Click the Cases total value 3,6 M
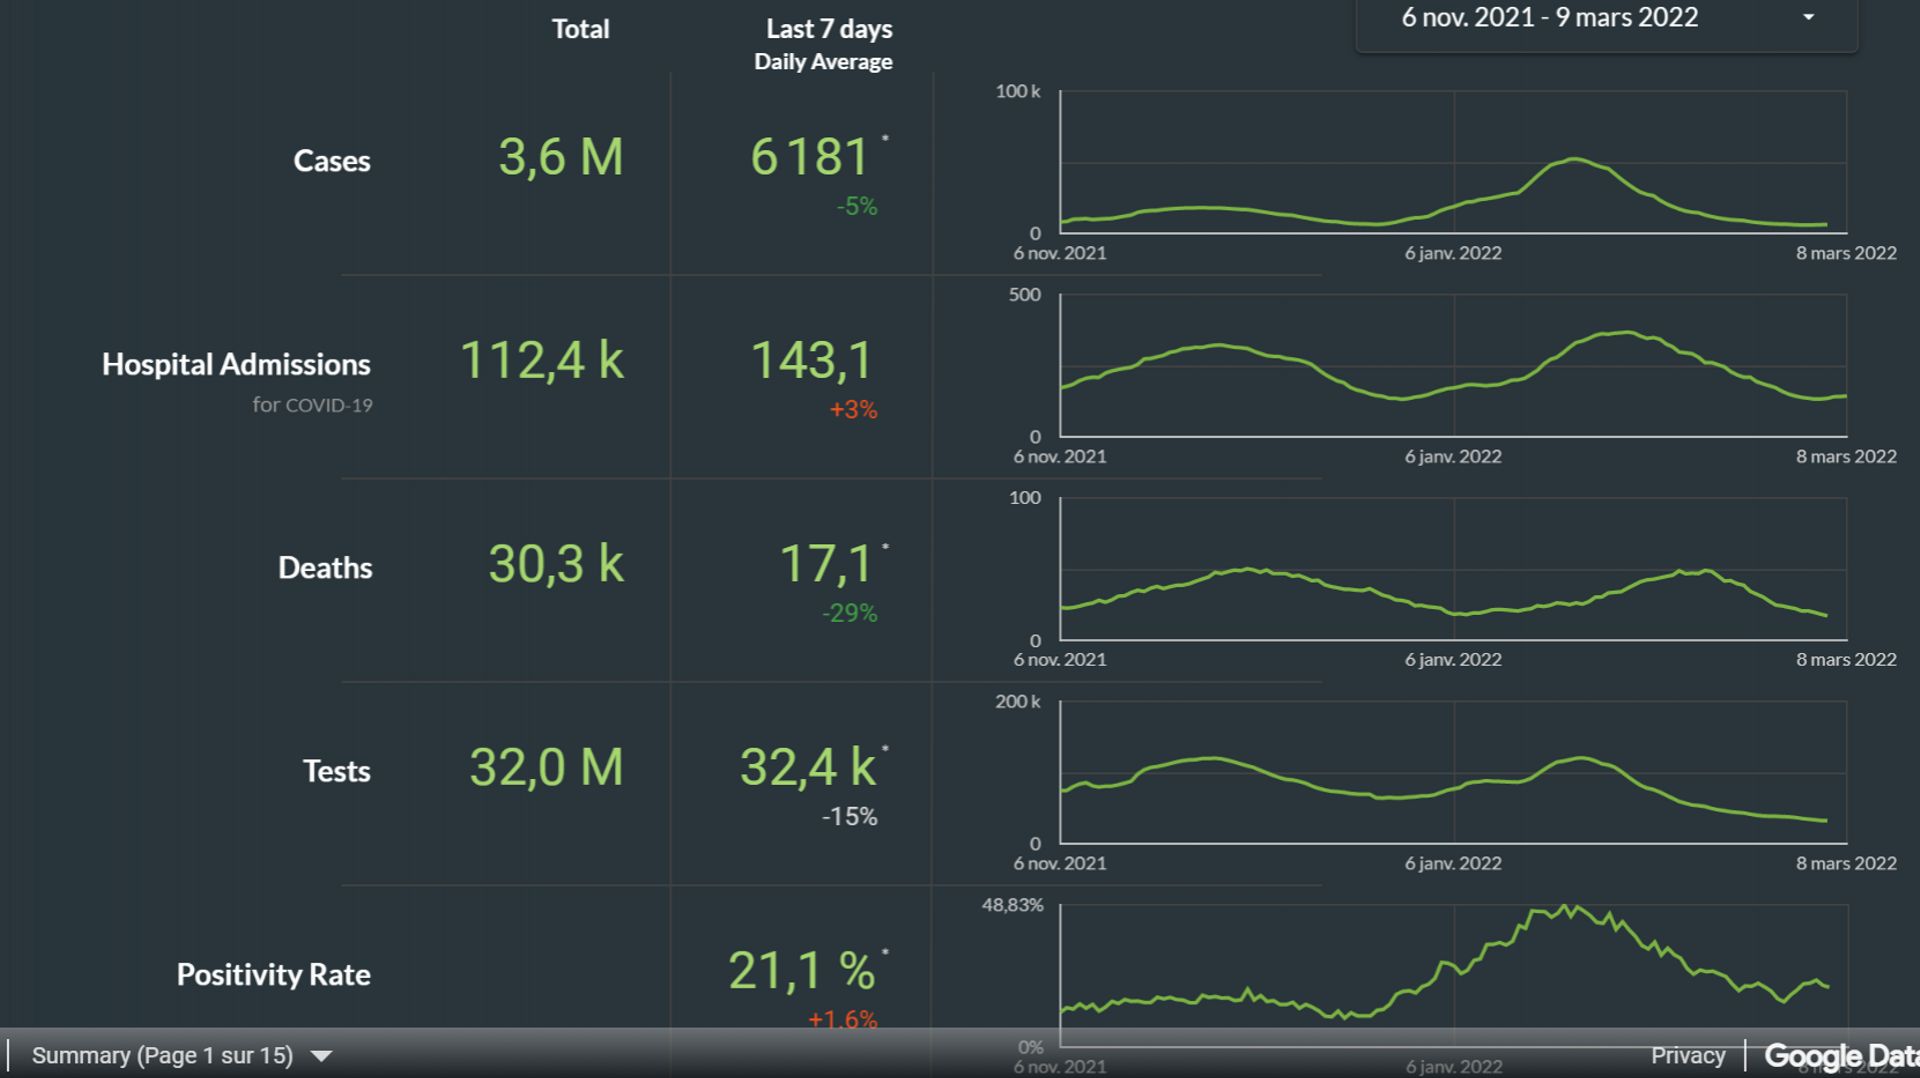Image resolution: width=1920 pixels, height=1078 pixels. [561, 157]
